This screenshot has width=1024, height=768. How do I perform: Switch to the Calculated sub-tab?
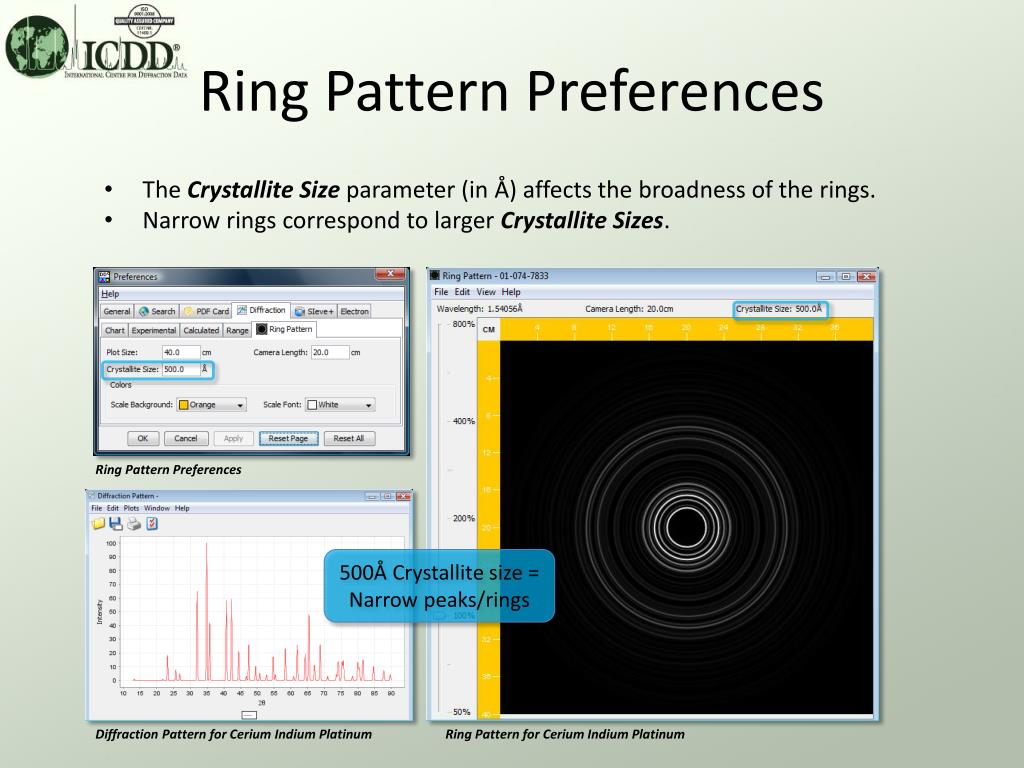201,330
